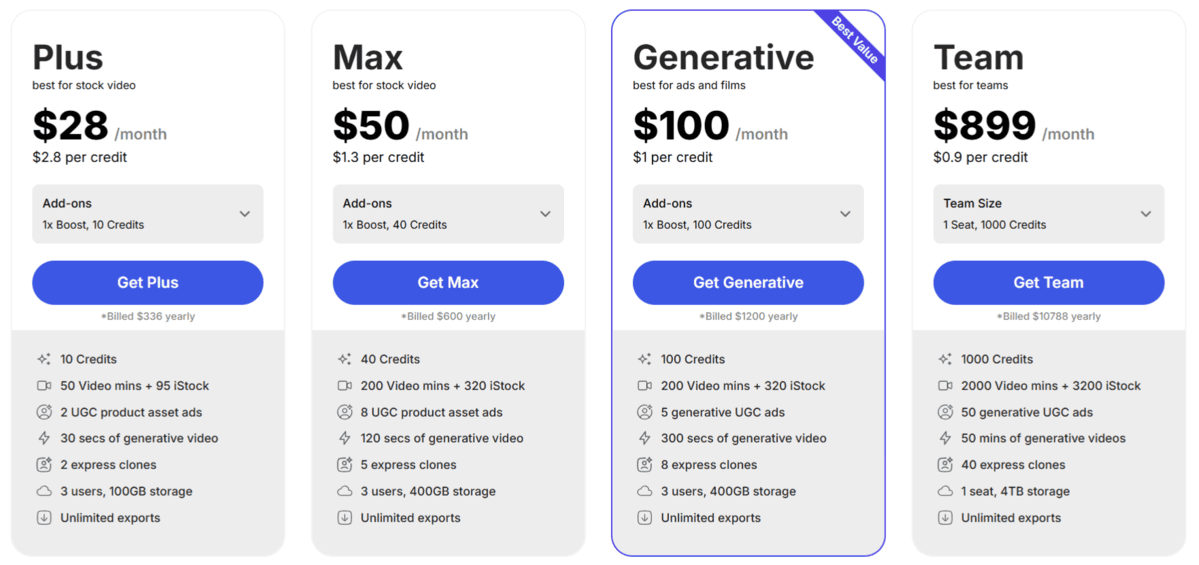
Task: Click the video camera icon in Max plan
Action: tap(344, 386)
